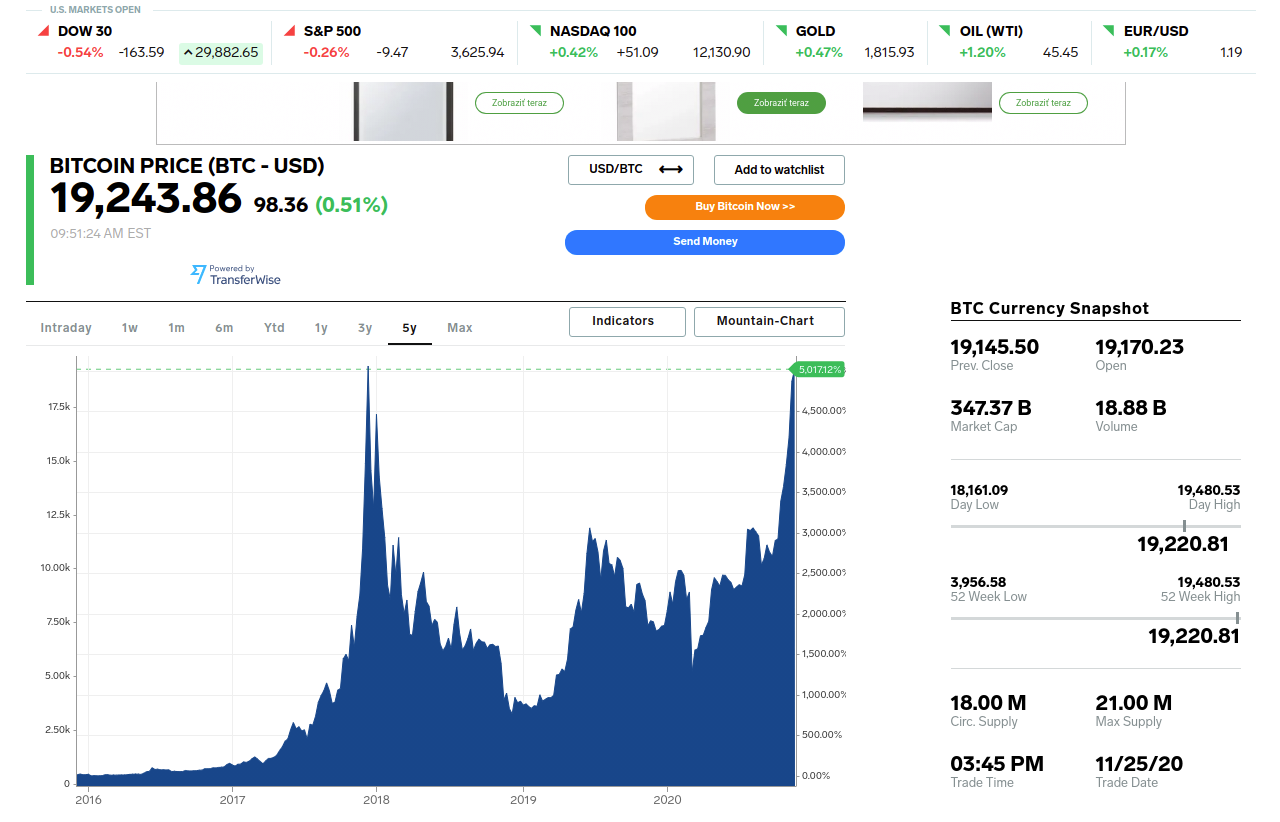Click the BTC Currency Snapshot heading

click(x=1050, y=309)
